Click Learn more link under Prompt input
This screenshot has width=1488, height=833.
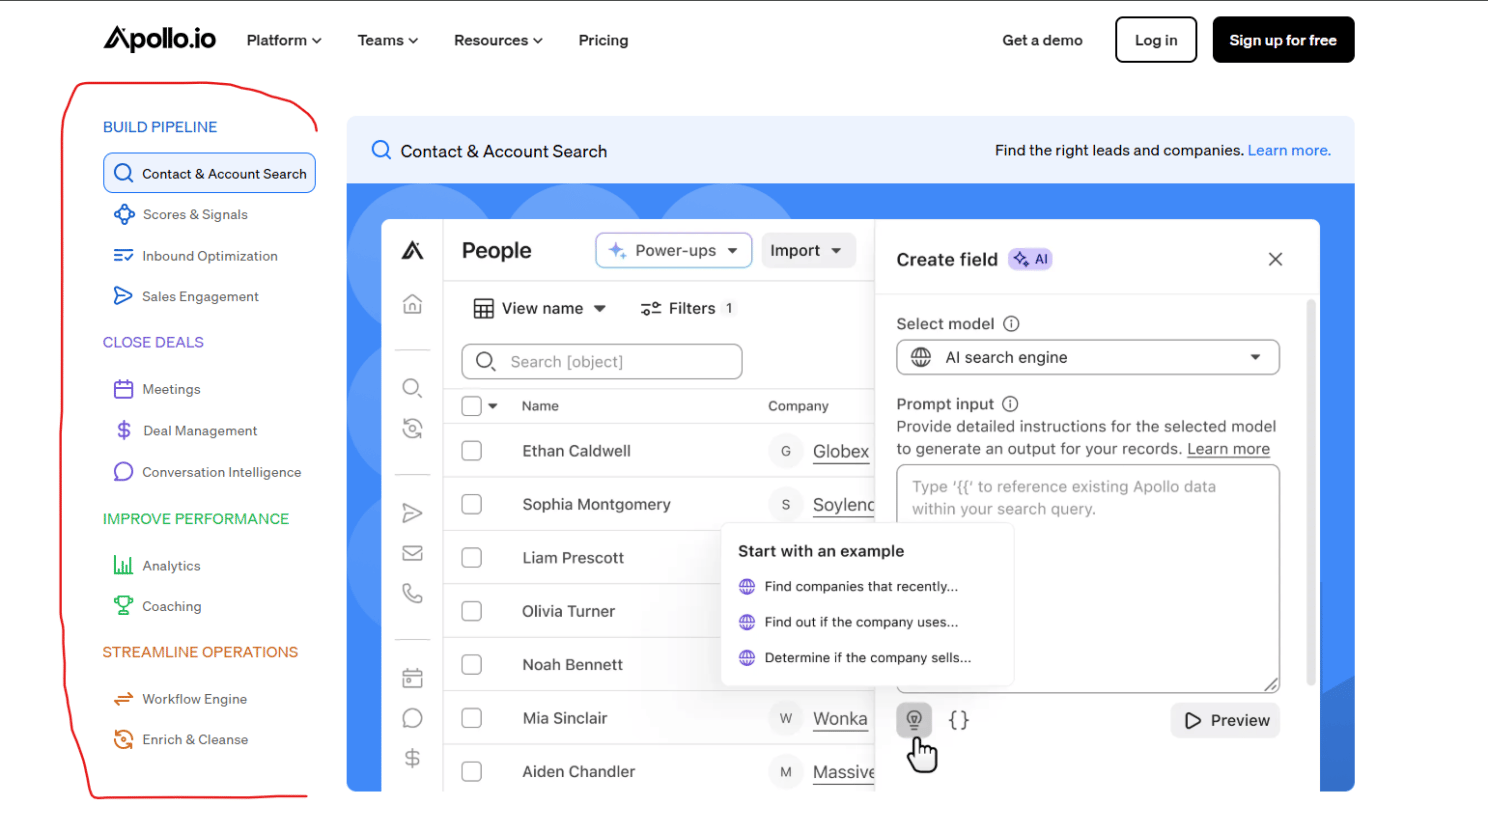coord(1228,449)
